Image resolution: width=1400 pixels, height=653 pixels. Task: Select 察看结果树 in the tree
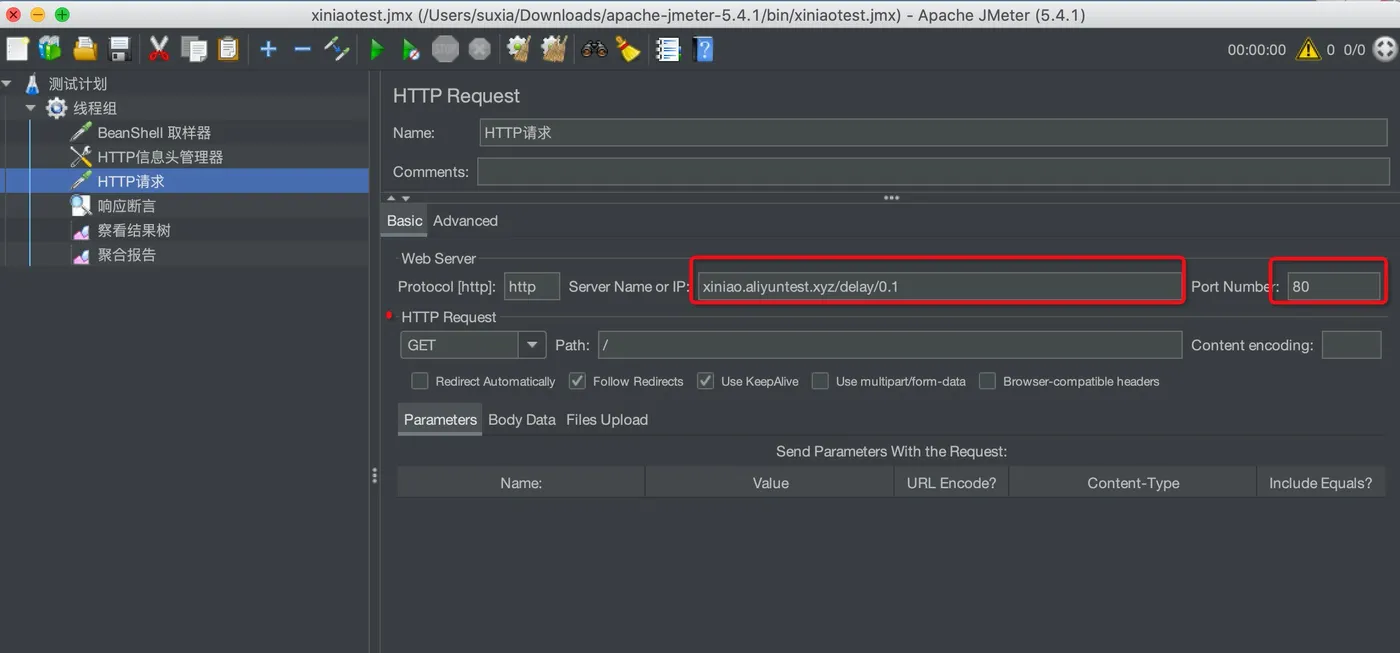134,230
